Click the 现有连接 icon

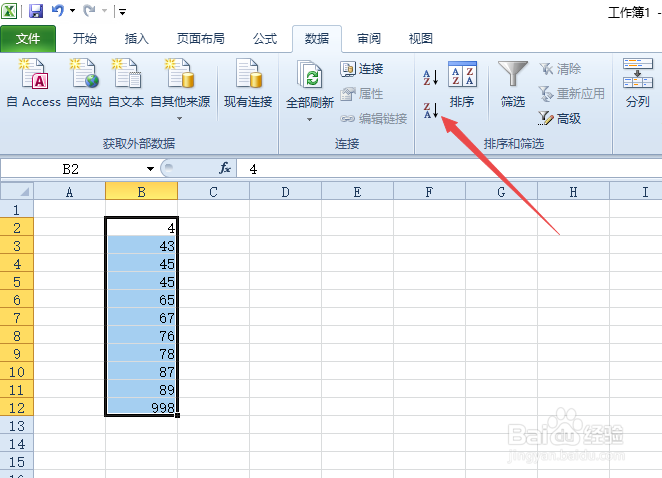pyautogui.click(x=248, y=84)
